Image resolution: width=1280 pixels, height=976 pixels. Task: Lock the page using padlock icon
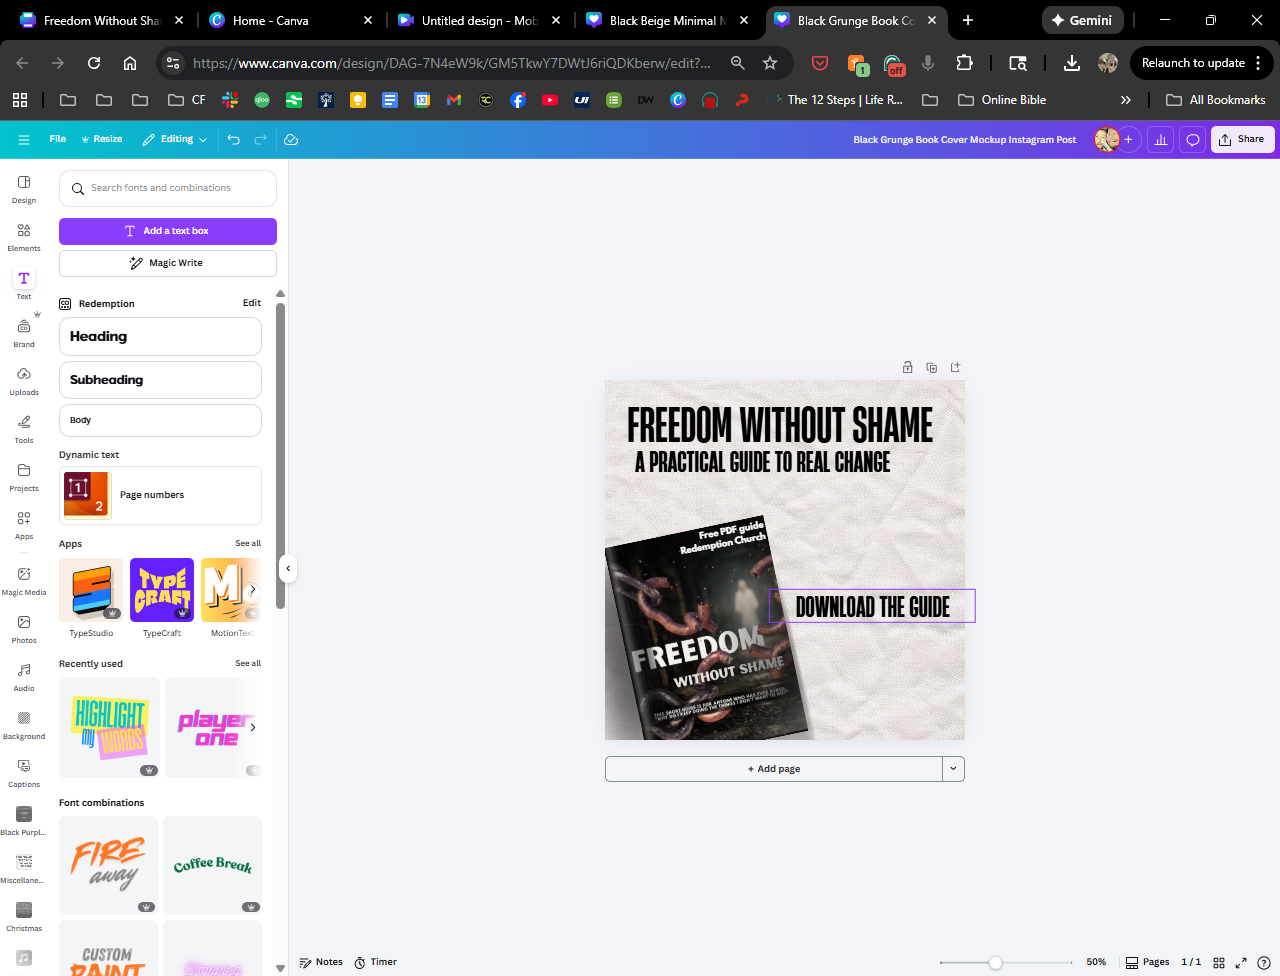907,368
